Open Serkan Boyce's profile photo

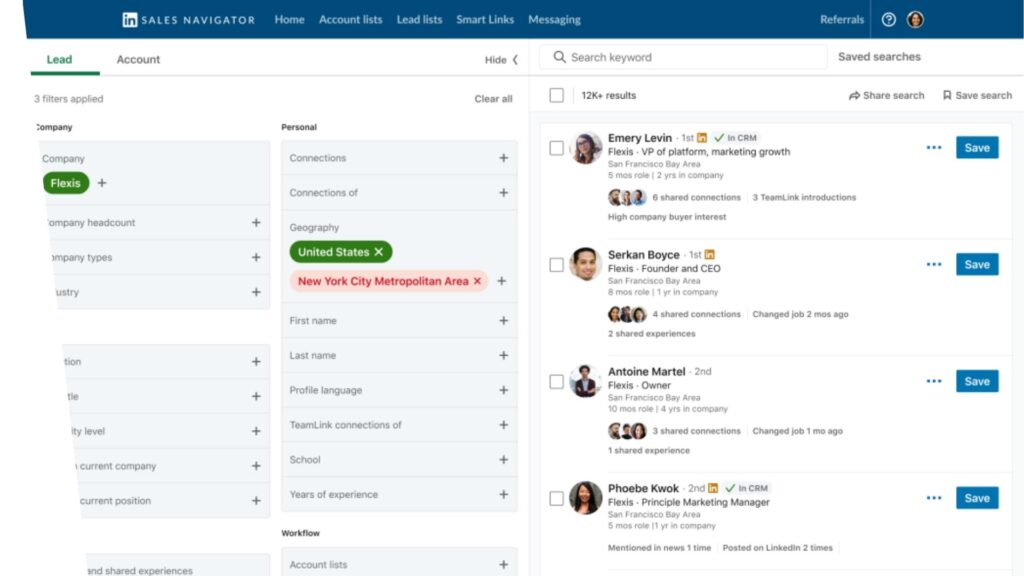point(585,264)
